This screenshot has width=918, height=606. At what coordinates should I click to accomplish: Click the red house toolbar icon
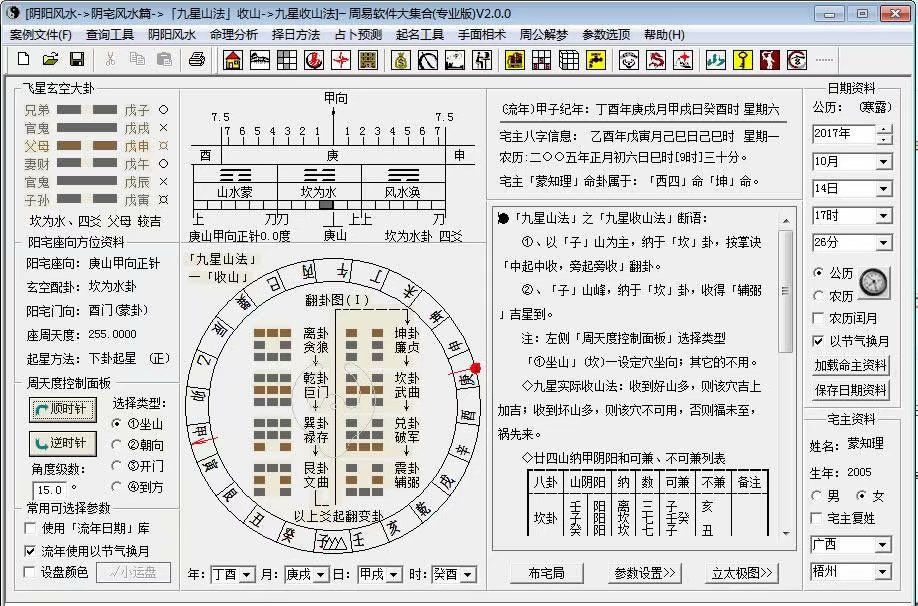[x=232, y=60]
